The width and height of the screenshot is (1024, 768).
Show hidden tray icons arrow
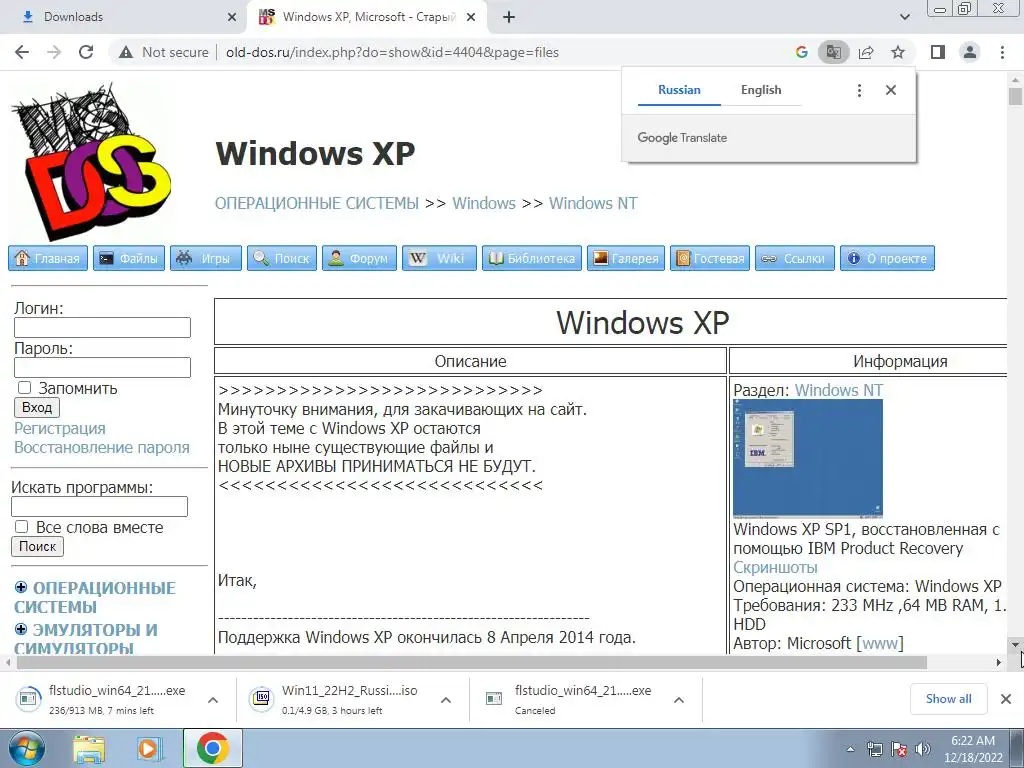pyautogui.click(x=850, y=749)
